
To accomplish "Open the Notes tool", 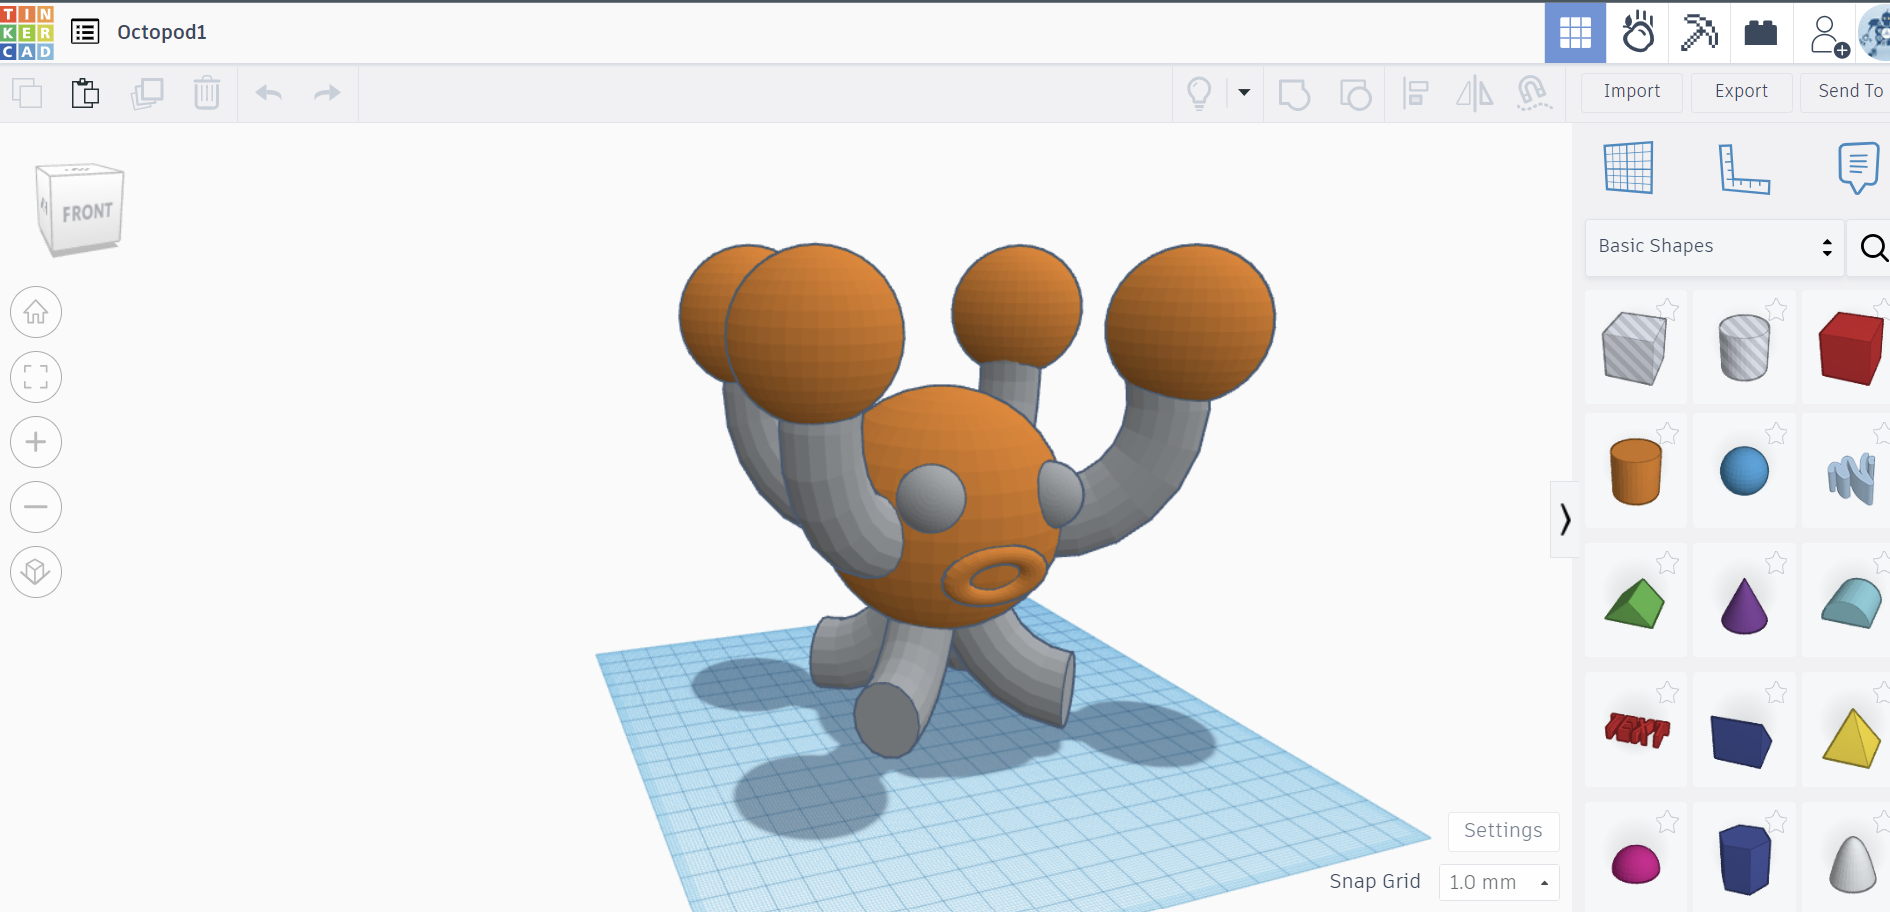I will 1857,168.
